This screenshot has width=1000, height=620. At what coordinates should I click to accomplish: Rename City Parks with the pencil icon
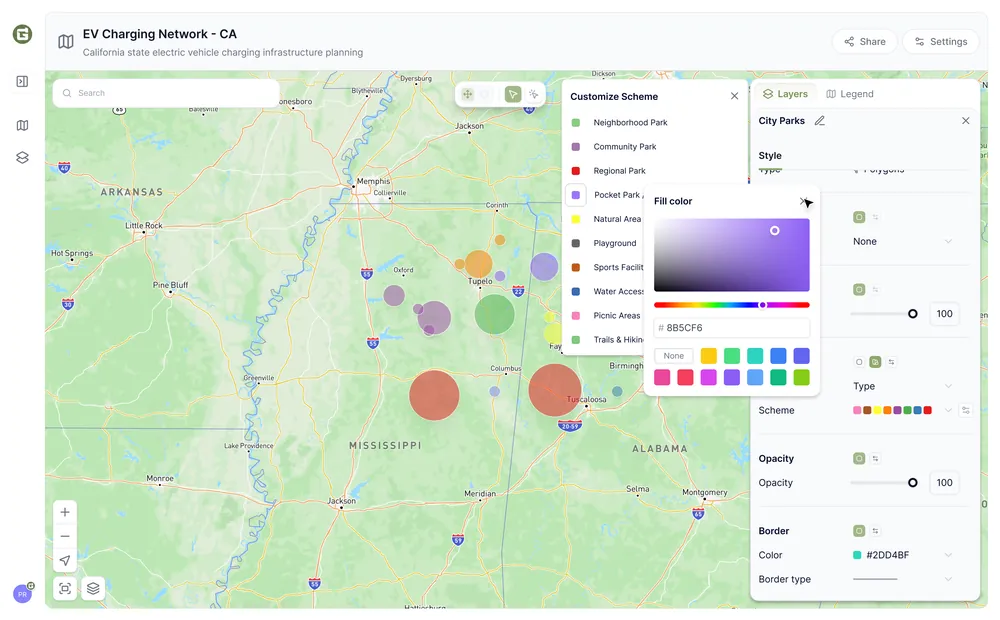(820, 121)
